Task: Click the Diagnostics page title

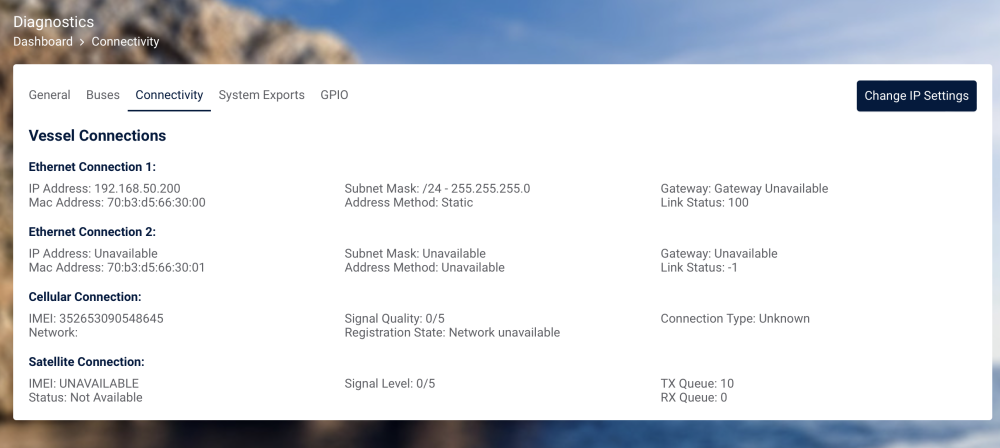Action: point(53,22)
